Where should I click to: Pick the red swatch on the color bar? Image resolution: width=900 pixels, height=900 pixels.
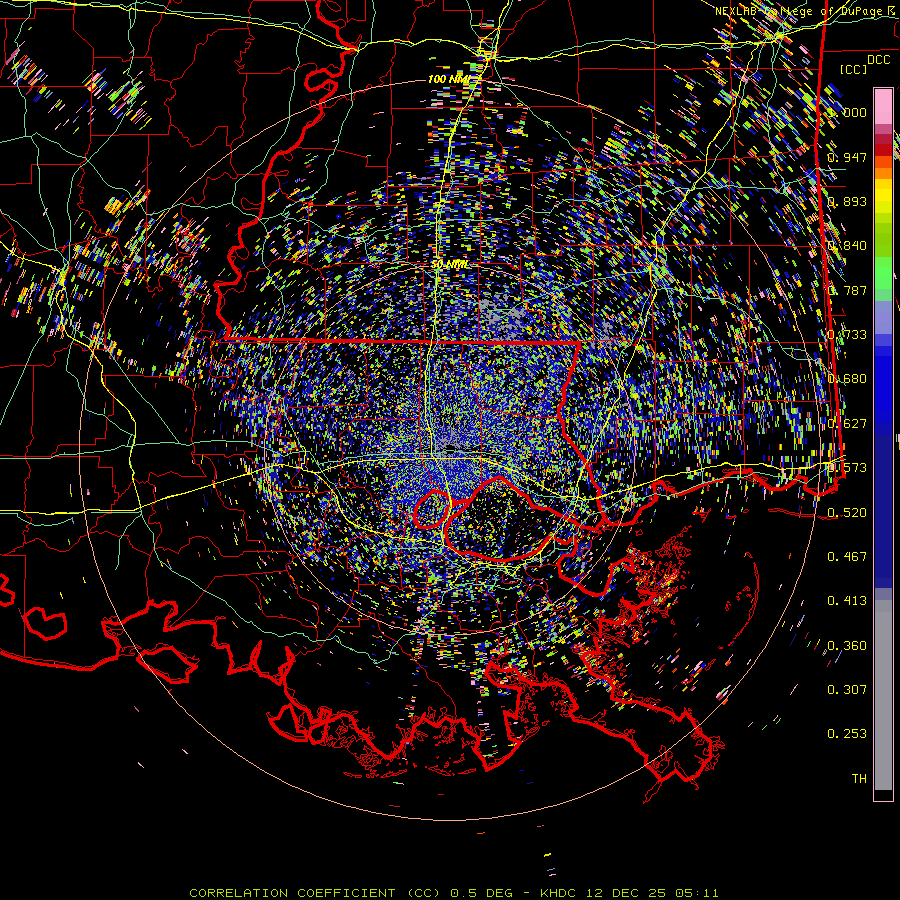(883, 150)
